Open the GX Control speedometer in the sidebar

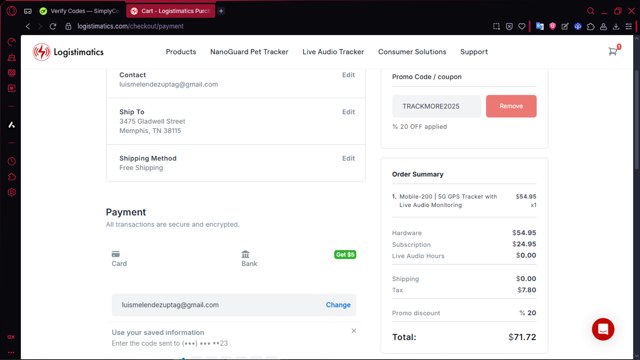pos(11,42)
